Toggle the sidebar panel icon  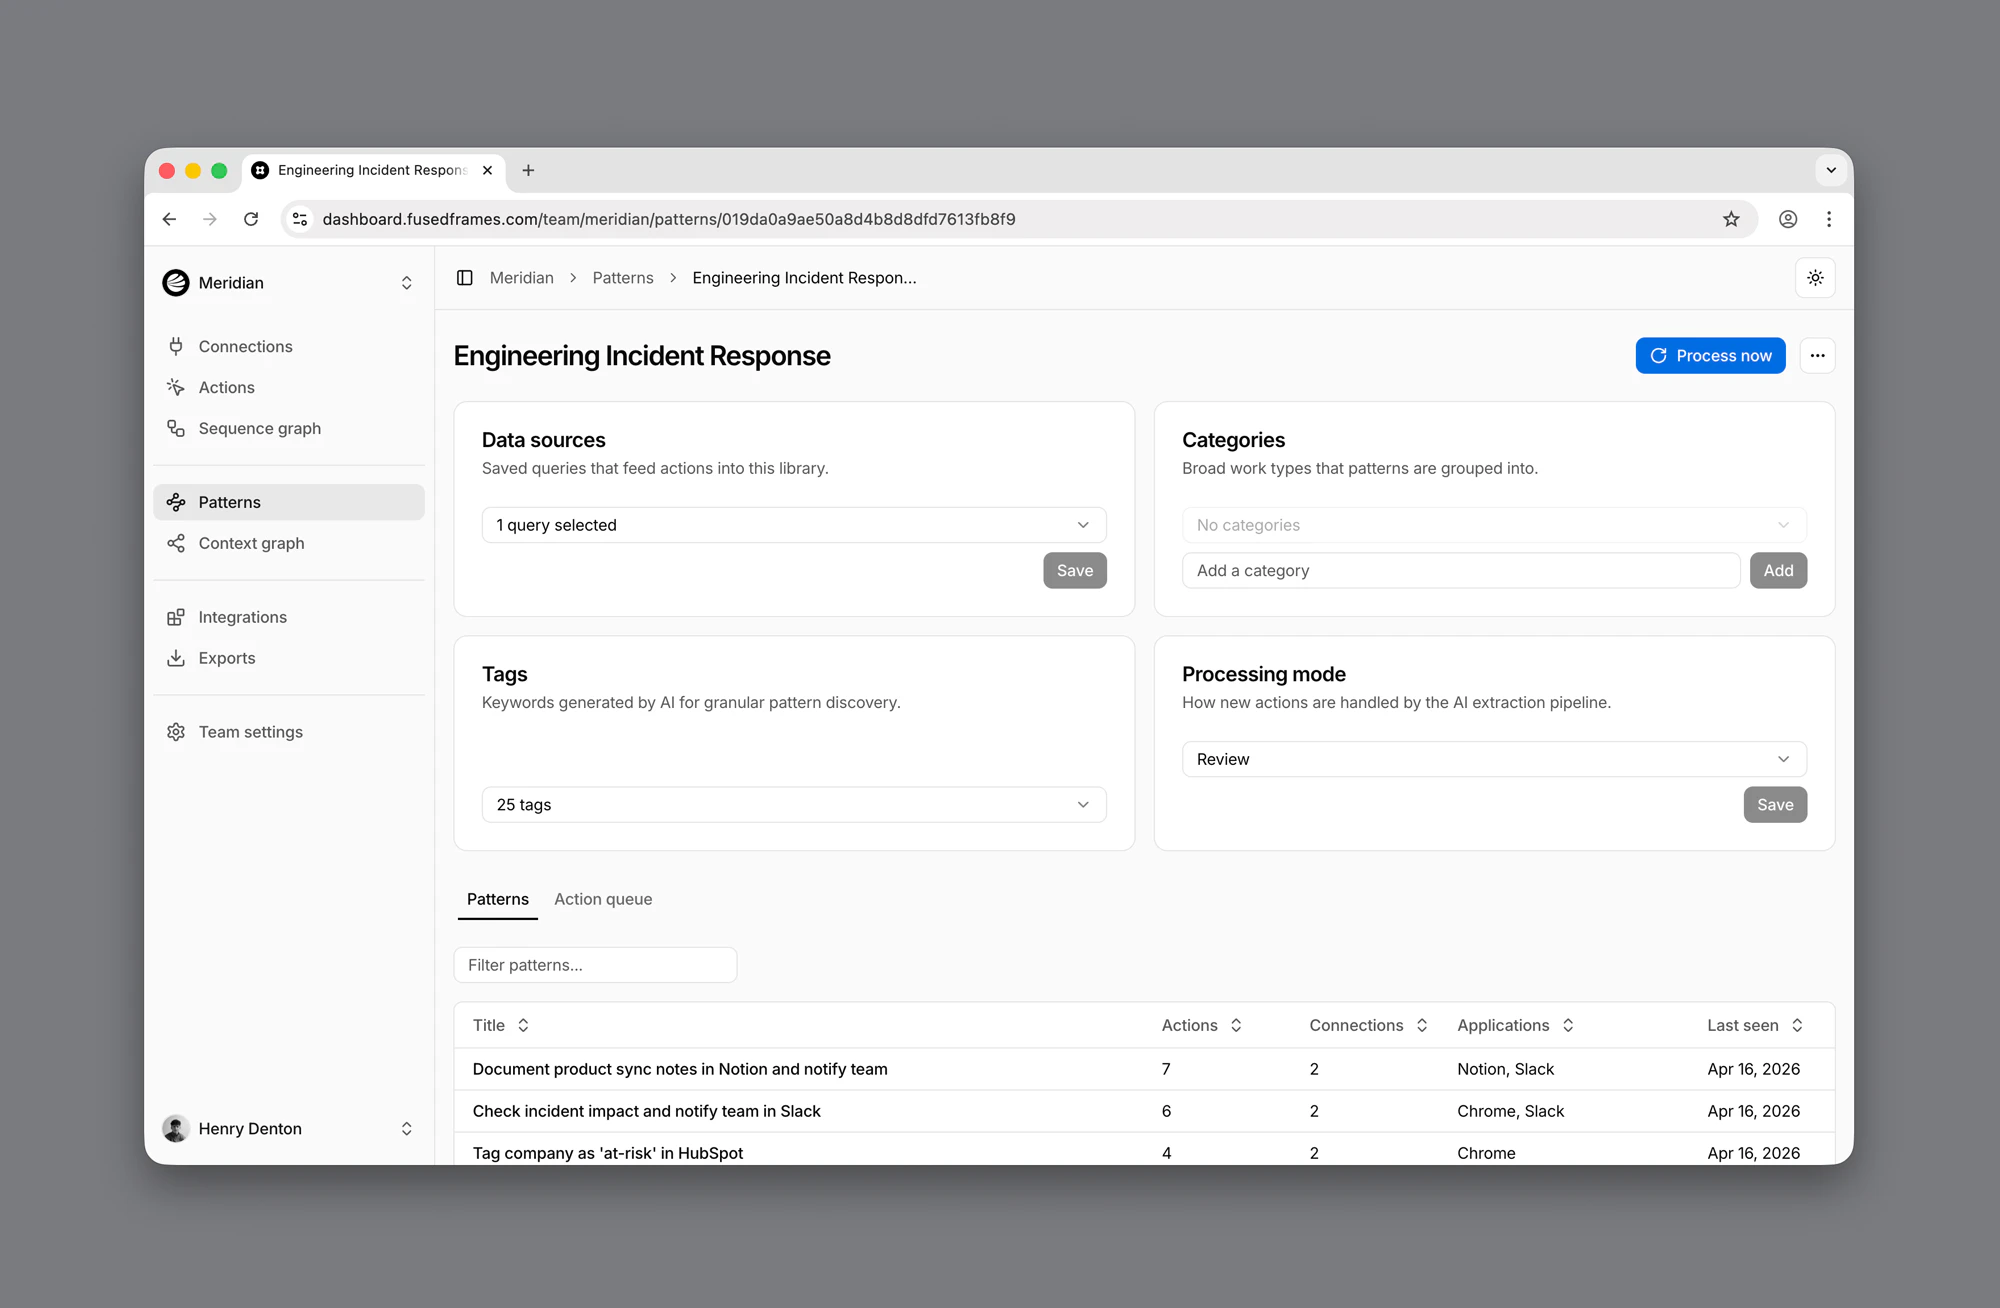(x=465, y=278)
